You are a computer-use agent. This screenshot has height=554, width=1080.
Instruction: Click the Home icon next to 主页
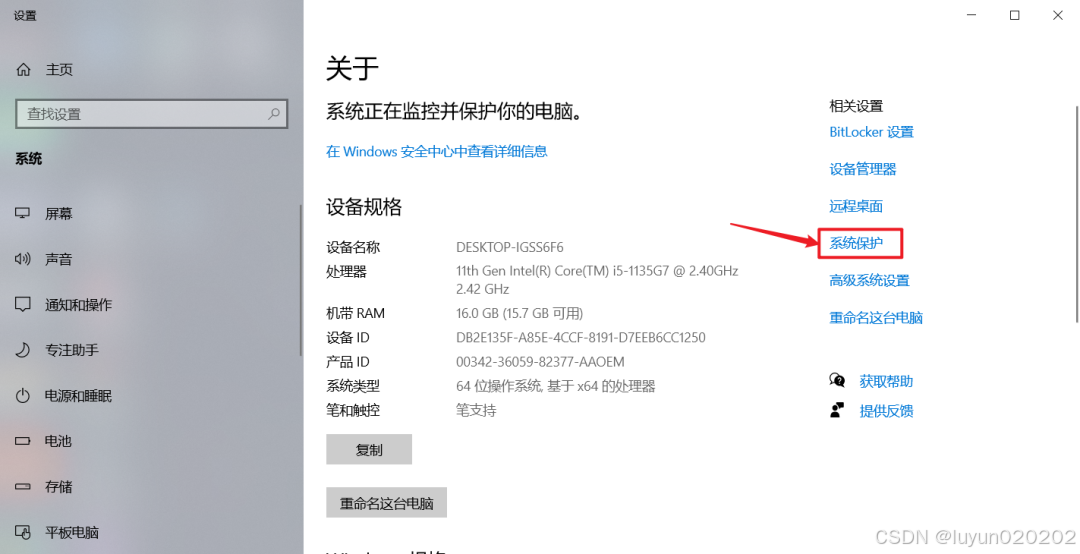click(x=23, y=70)
